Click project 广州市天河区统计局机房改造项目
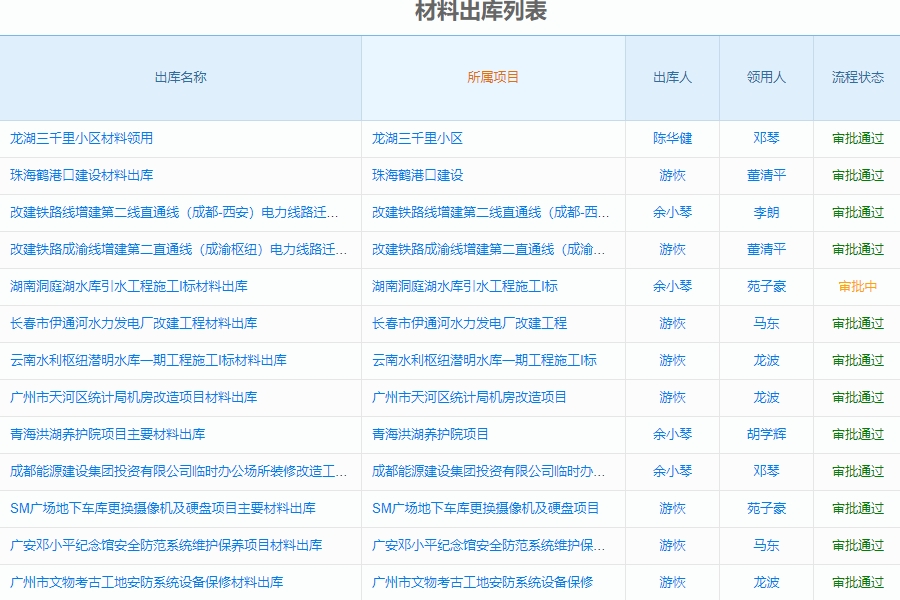The width and height of the screenshot is (900, 600). [470, 397]
